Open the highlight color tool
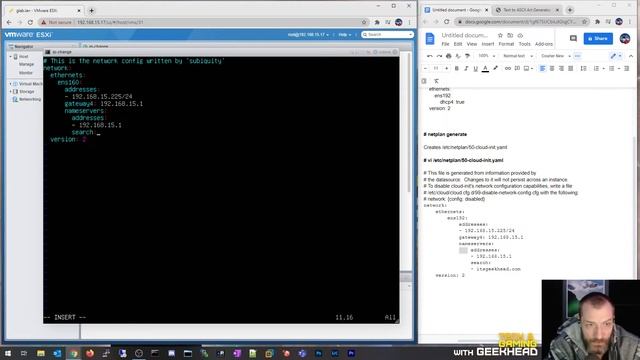The width and height of the screenshot is (640, 360). coord(495,69)
